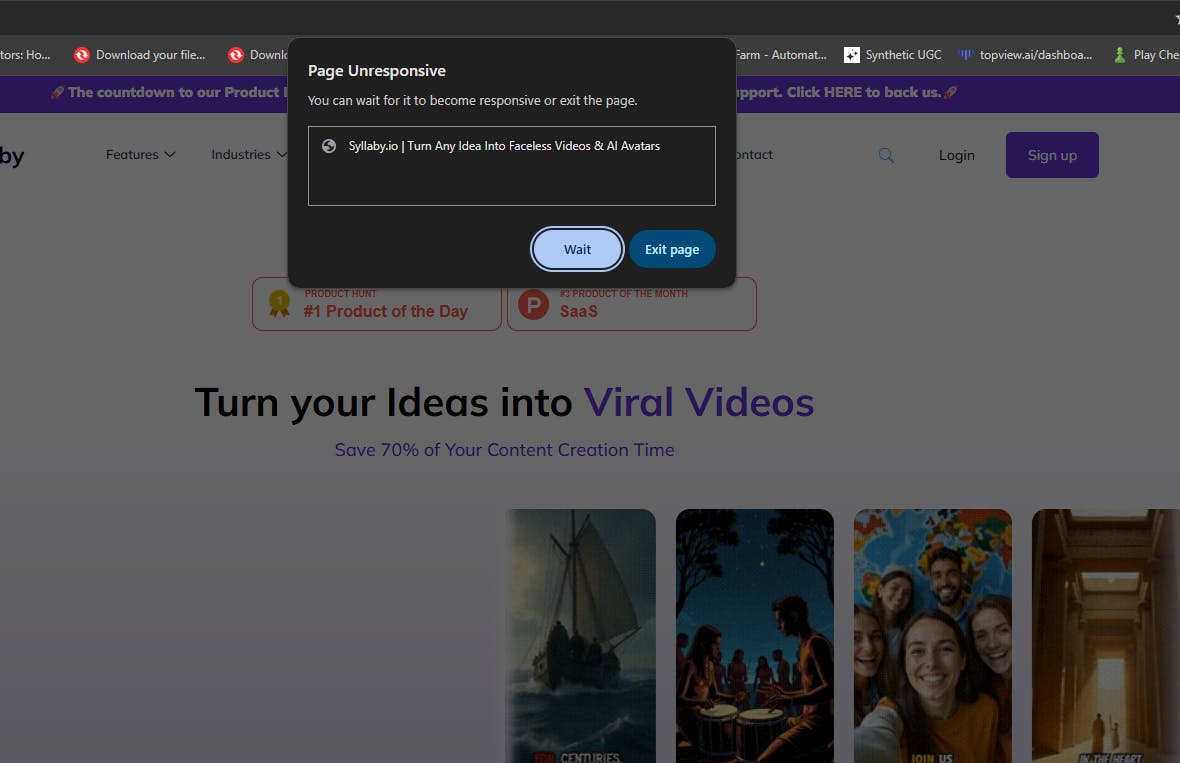Open the group selfie 'Join Us' thumbnail
The width and height of the screenshot is (1180, 763).
click(x=932, y=636)
